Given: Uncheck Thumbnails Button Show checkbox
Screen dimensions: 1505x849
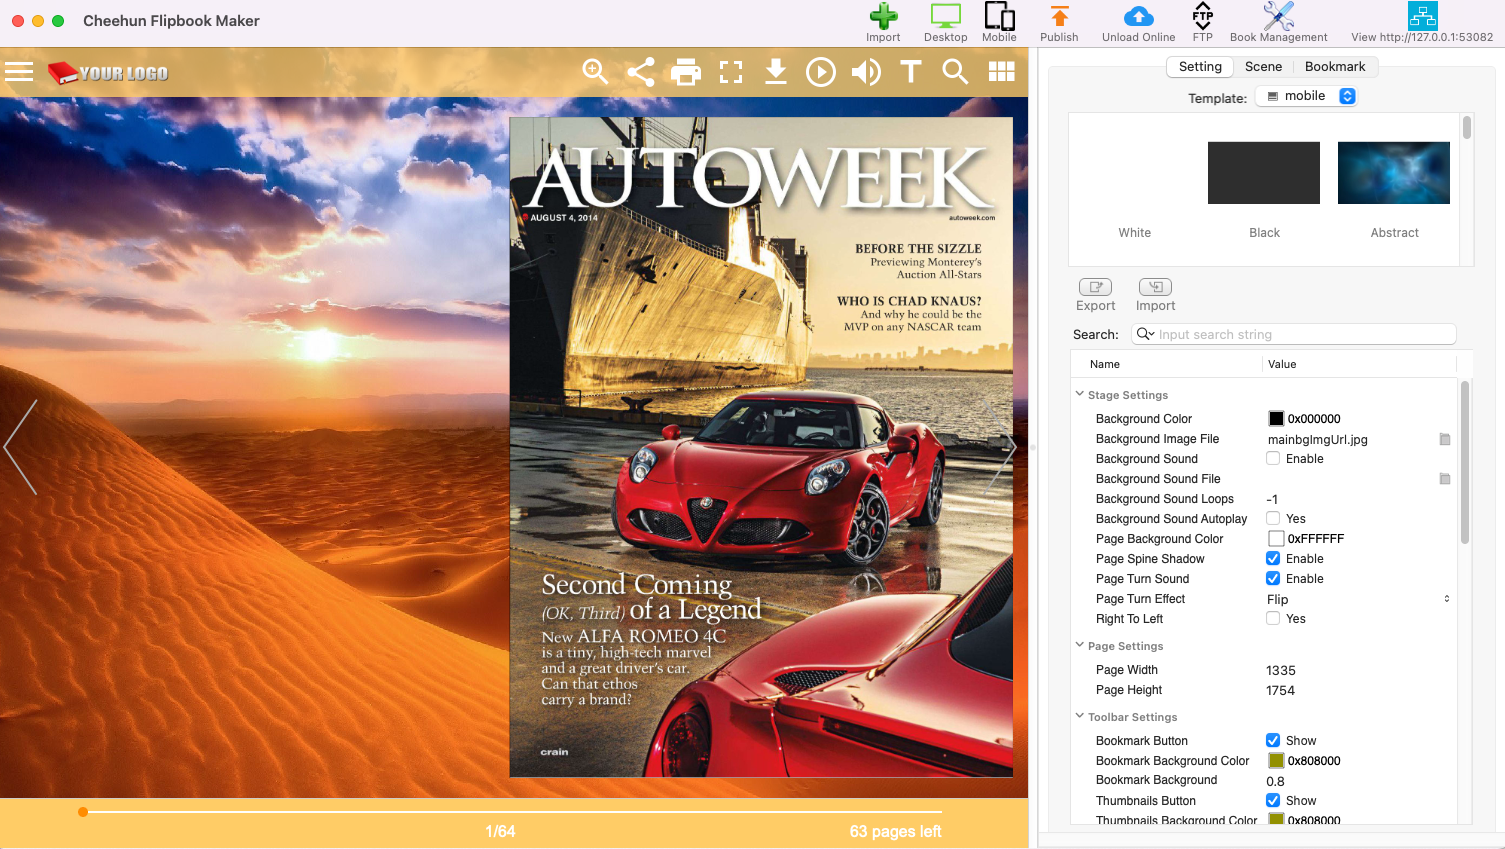Looking at the screenshot, I should point(1273,801).
